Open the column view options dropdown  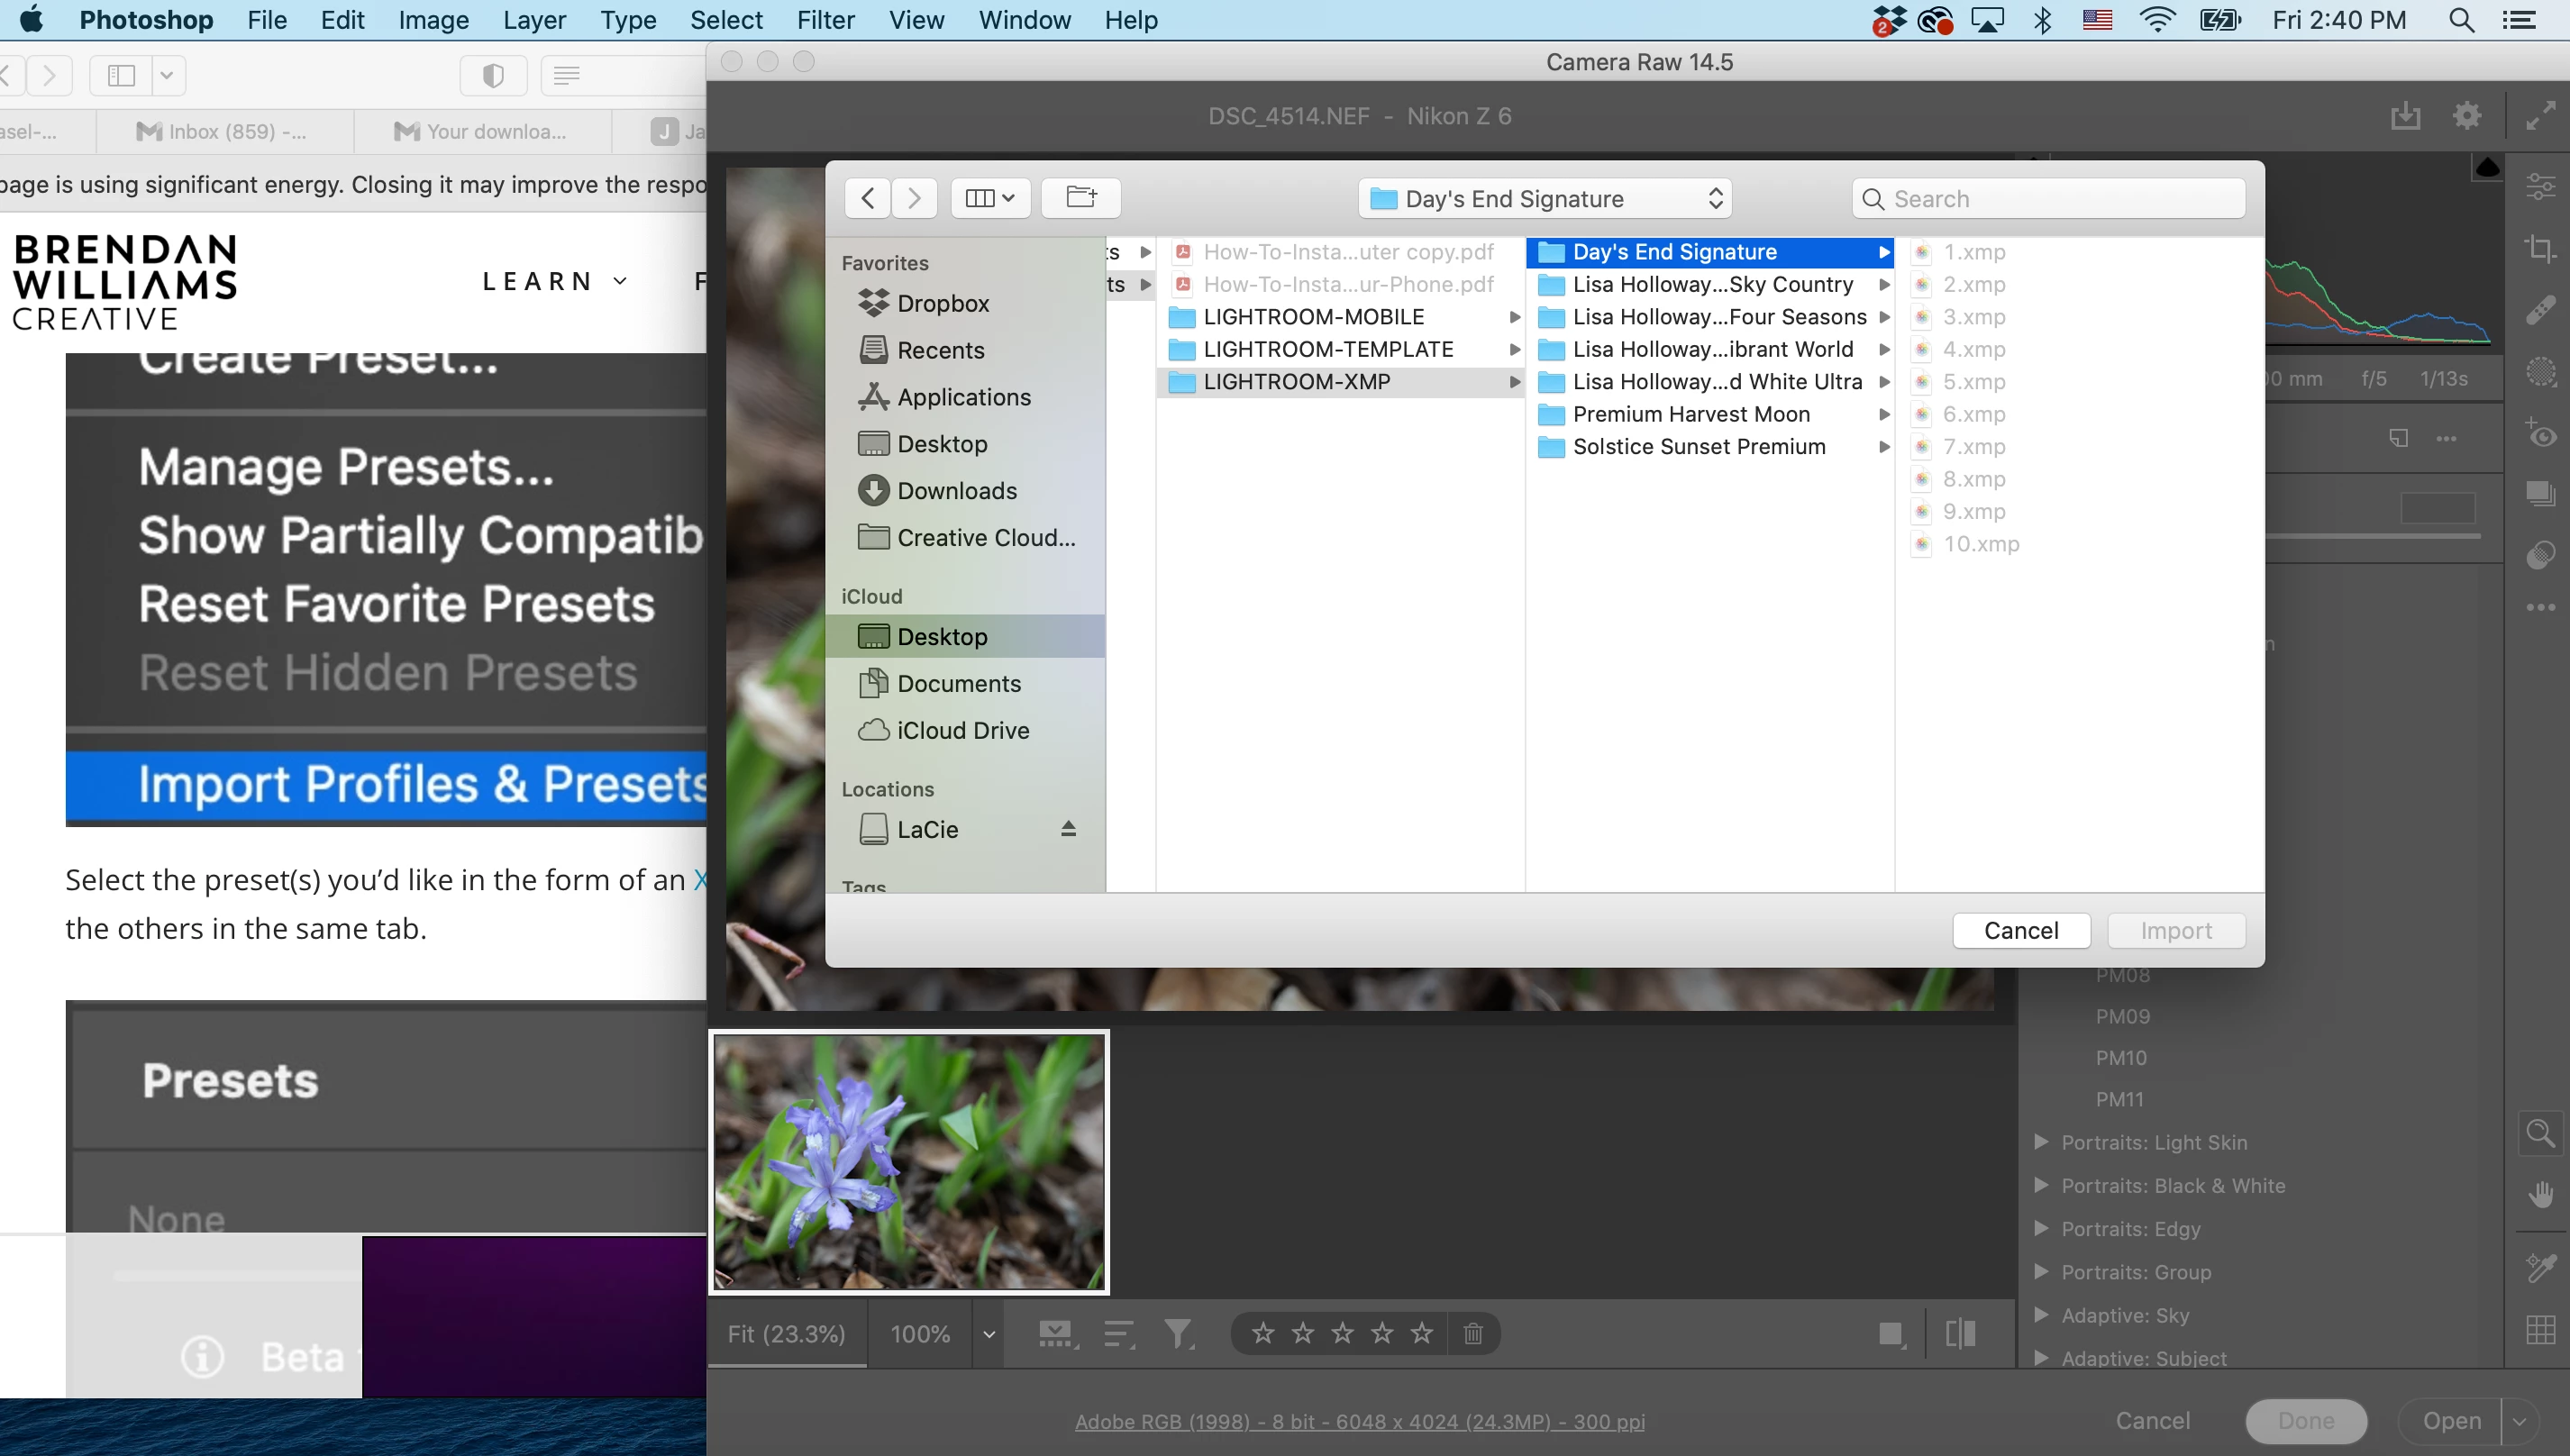(989, 198)
